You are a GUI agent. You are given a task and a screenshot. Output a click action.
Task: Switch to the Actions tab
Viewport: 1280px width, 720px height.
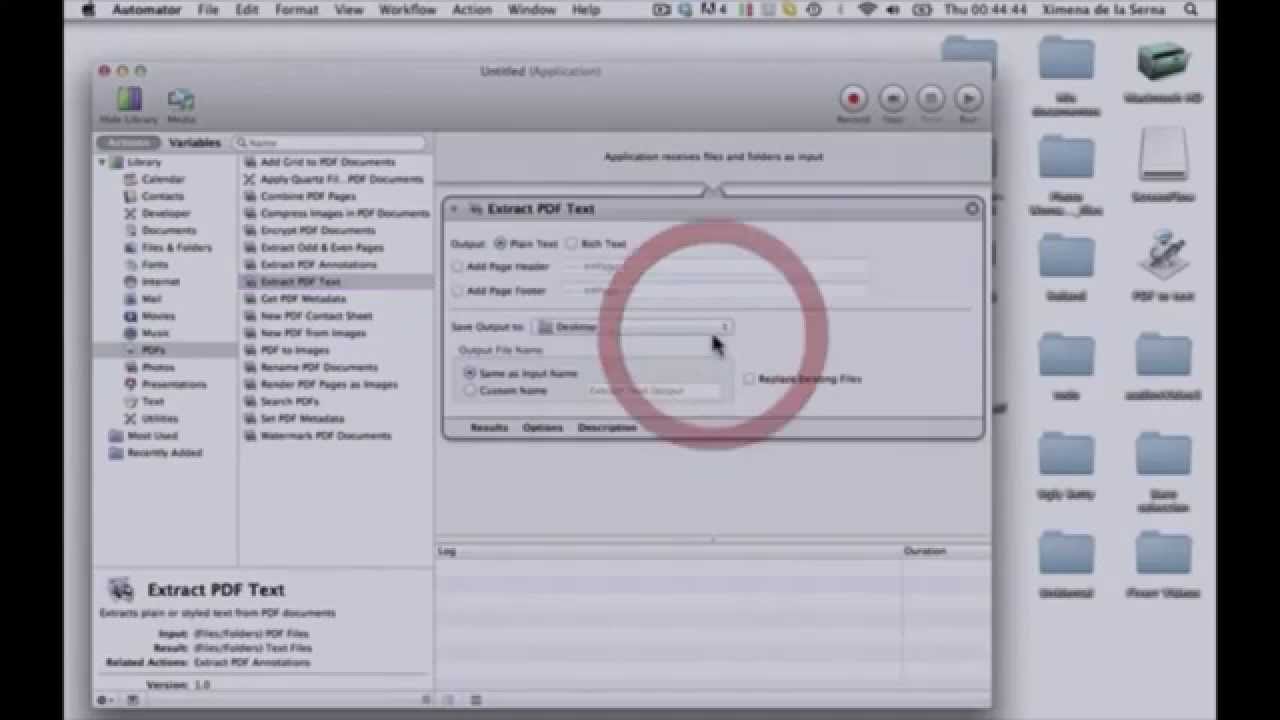128,143
